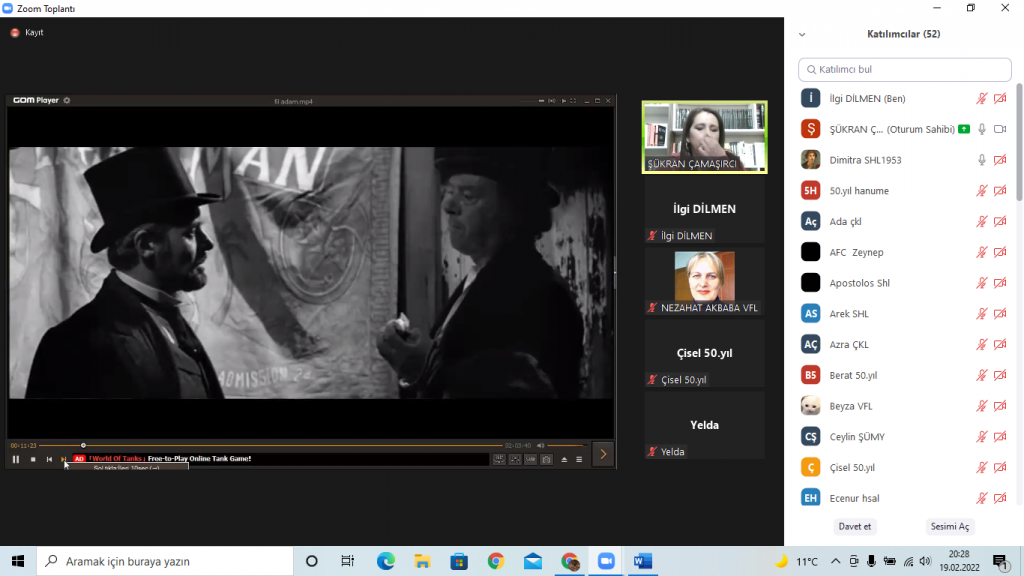Click the Sesimi Aç button
The width and height of the screenshot is (1024, 576).
[950, 526]
